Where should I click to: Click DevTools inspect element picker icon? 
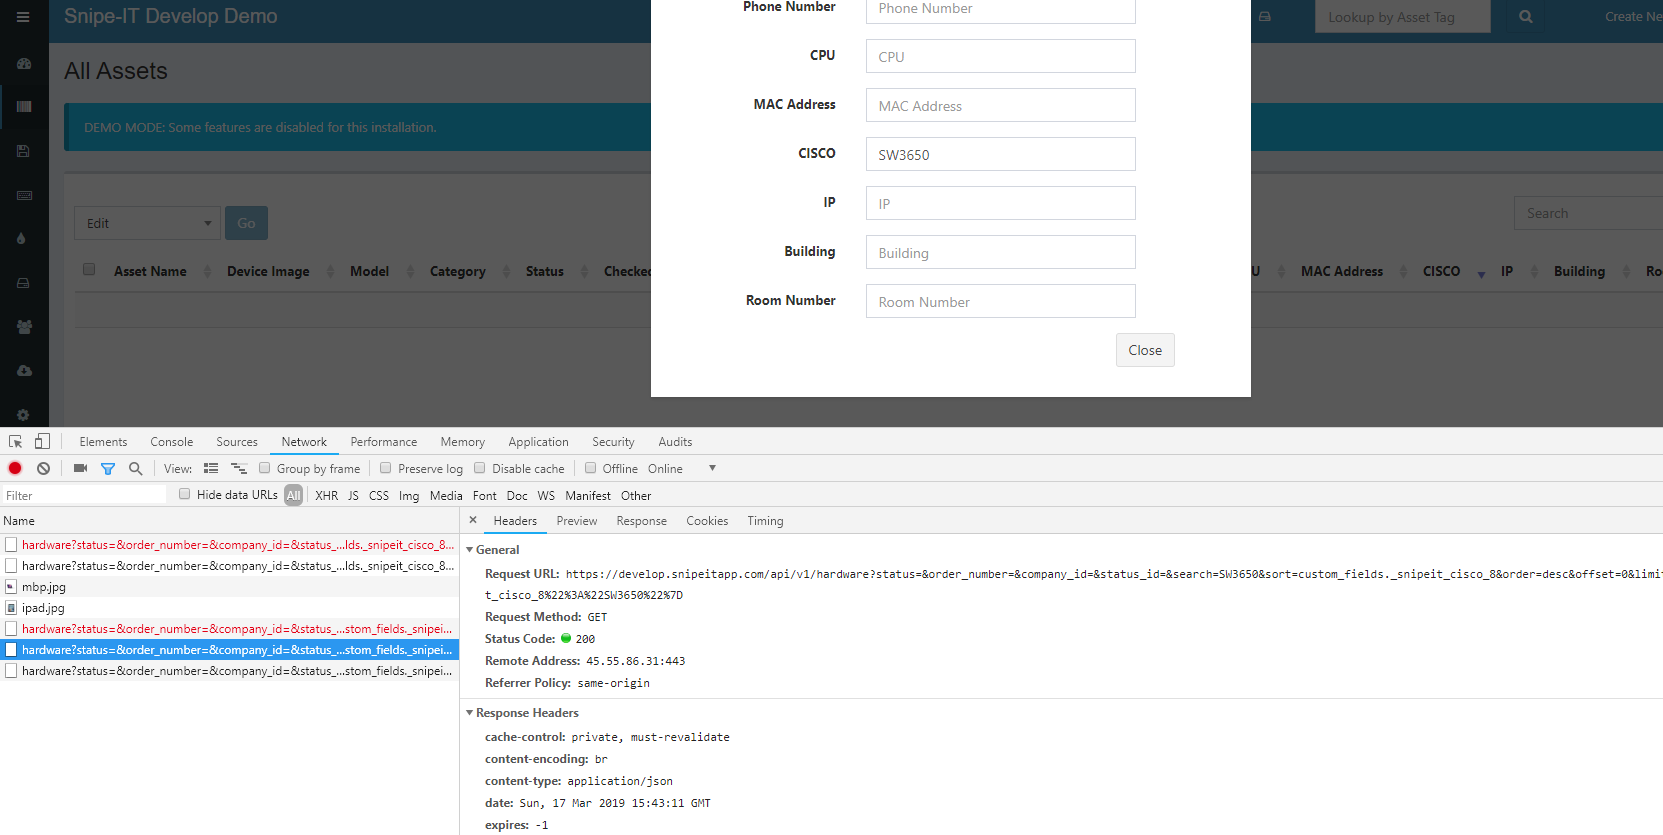point(16,442)
